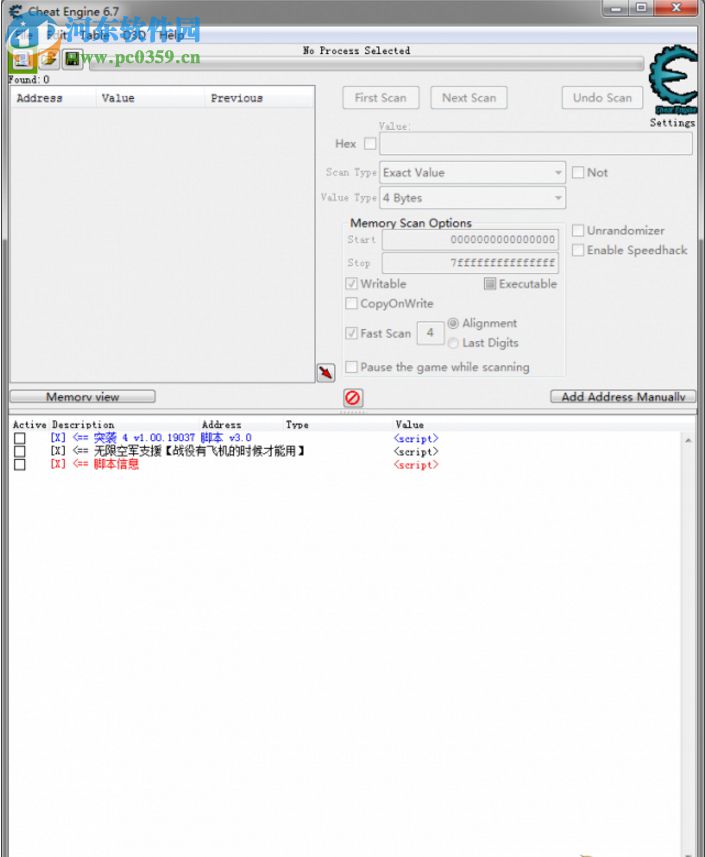Toggle Unrandomizer checkbox
This screenshot has height=857, width=705.
(x=578, y=231)
